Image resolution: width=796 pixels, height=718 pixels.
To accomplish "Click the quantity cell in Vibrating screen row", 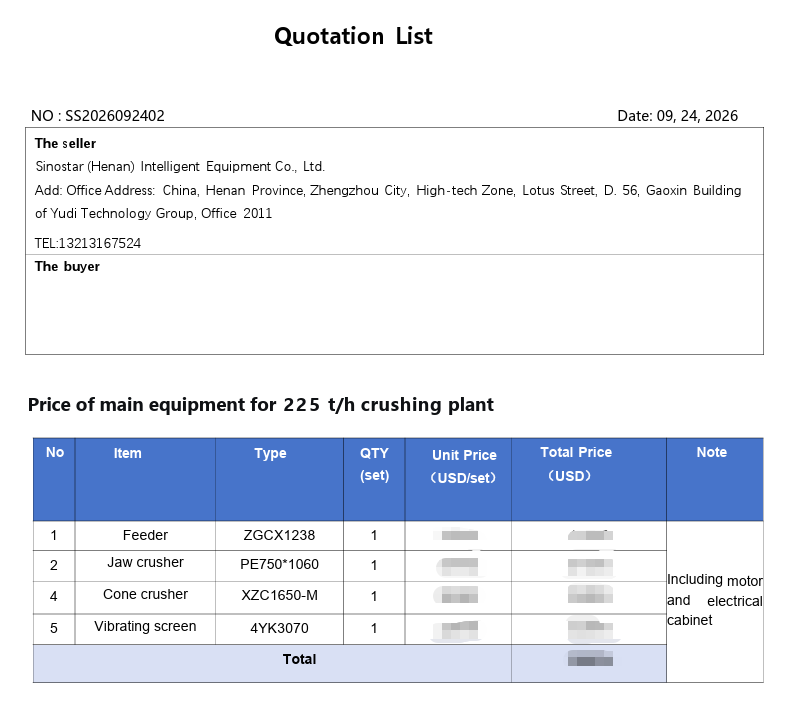I will pos(374,628).
